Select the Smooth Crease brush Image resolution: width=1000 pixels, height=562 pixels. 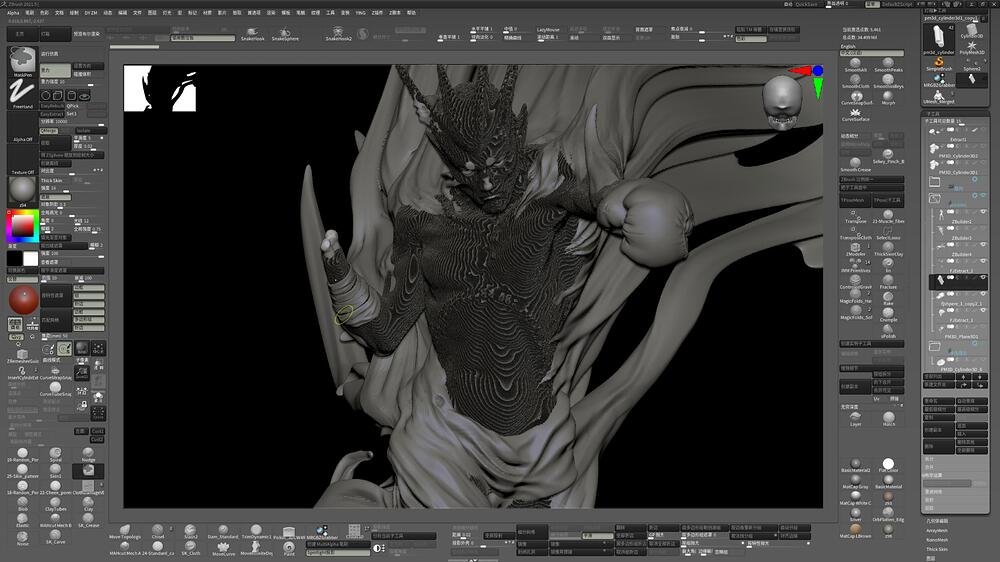click(855, 165)
